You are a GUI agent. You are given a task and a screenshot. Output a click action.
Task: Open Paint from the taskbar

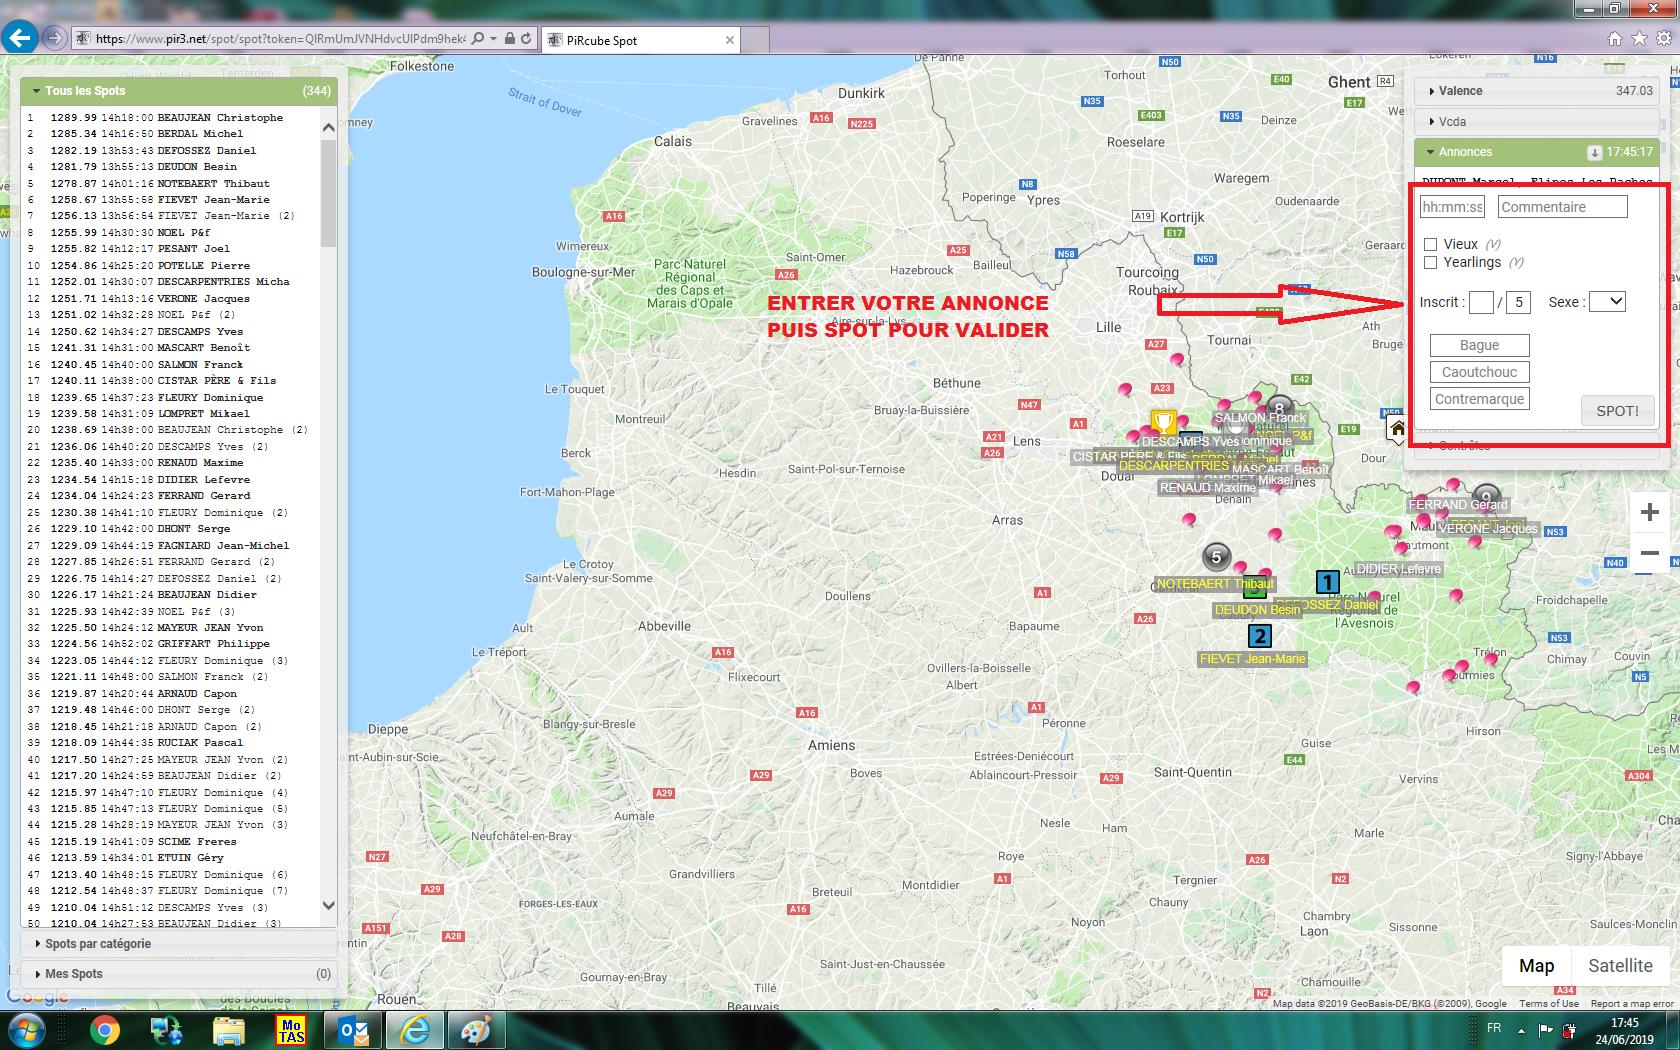click(x=475, y=1030)
